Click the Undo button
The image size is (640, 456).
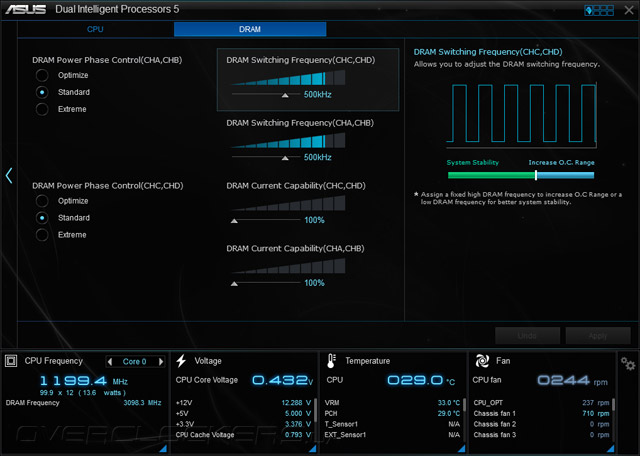pyautogui.click(x=527, y=336)
